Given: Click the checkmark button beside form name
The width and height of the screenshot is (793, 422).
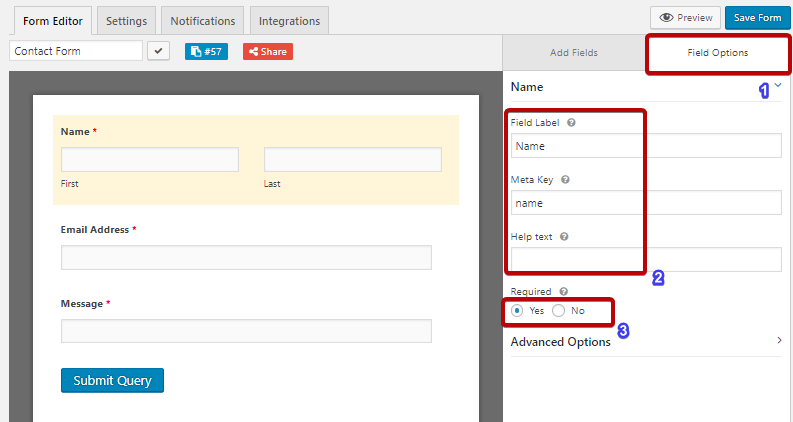Looking at the screenshot, I should pyautogui.click(x=158, y=51).
